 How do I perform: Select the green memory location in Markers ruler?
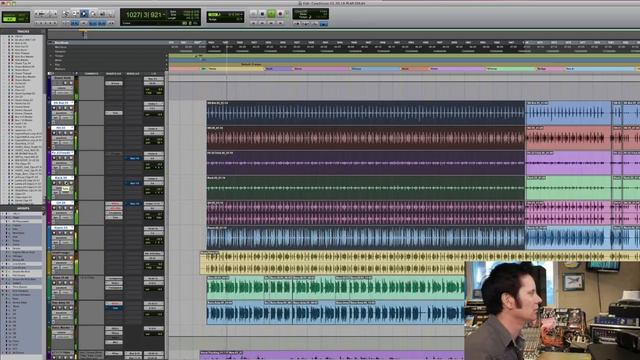click(511, 69)
